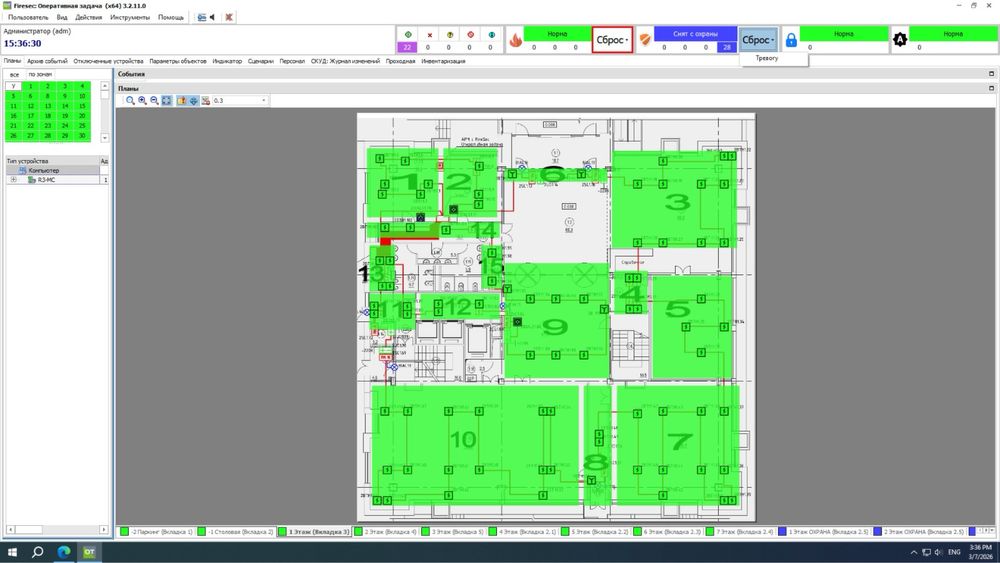This screenshot has width=1000, height=563.
Task: Switch to the Проходная tab
Action: point(401,61)
